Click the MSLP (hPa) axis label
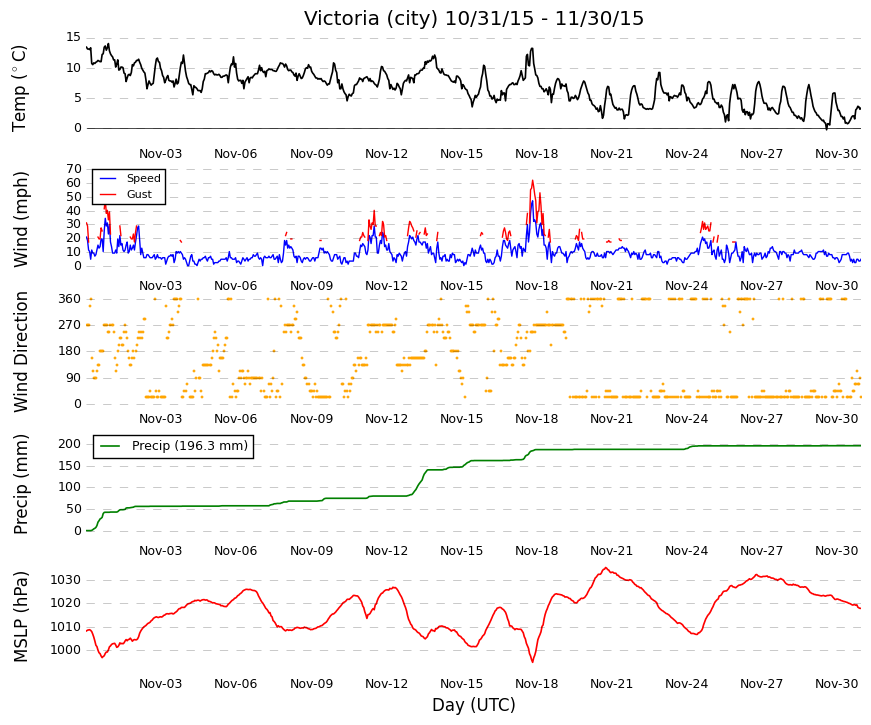The height and width of the screenshot is (725, 871). (x=20, y=617)
